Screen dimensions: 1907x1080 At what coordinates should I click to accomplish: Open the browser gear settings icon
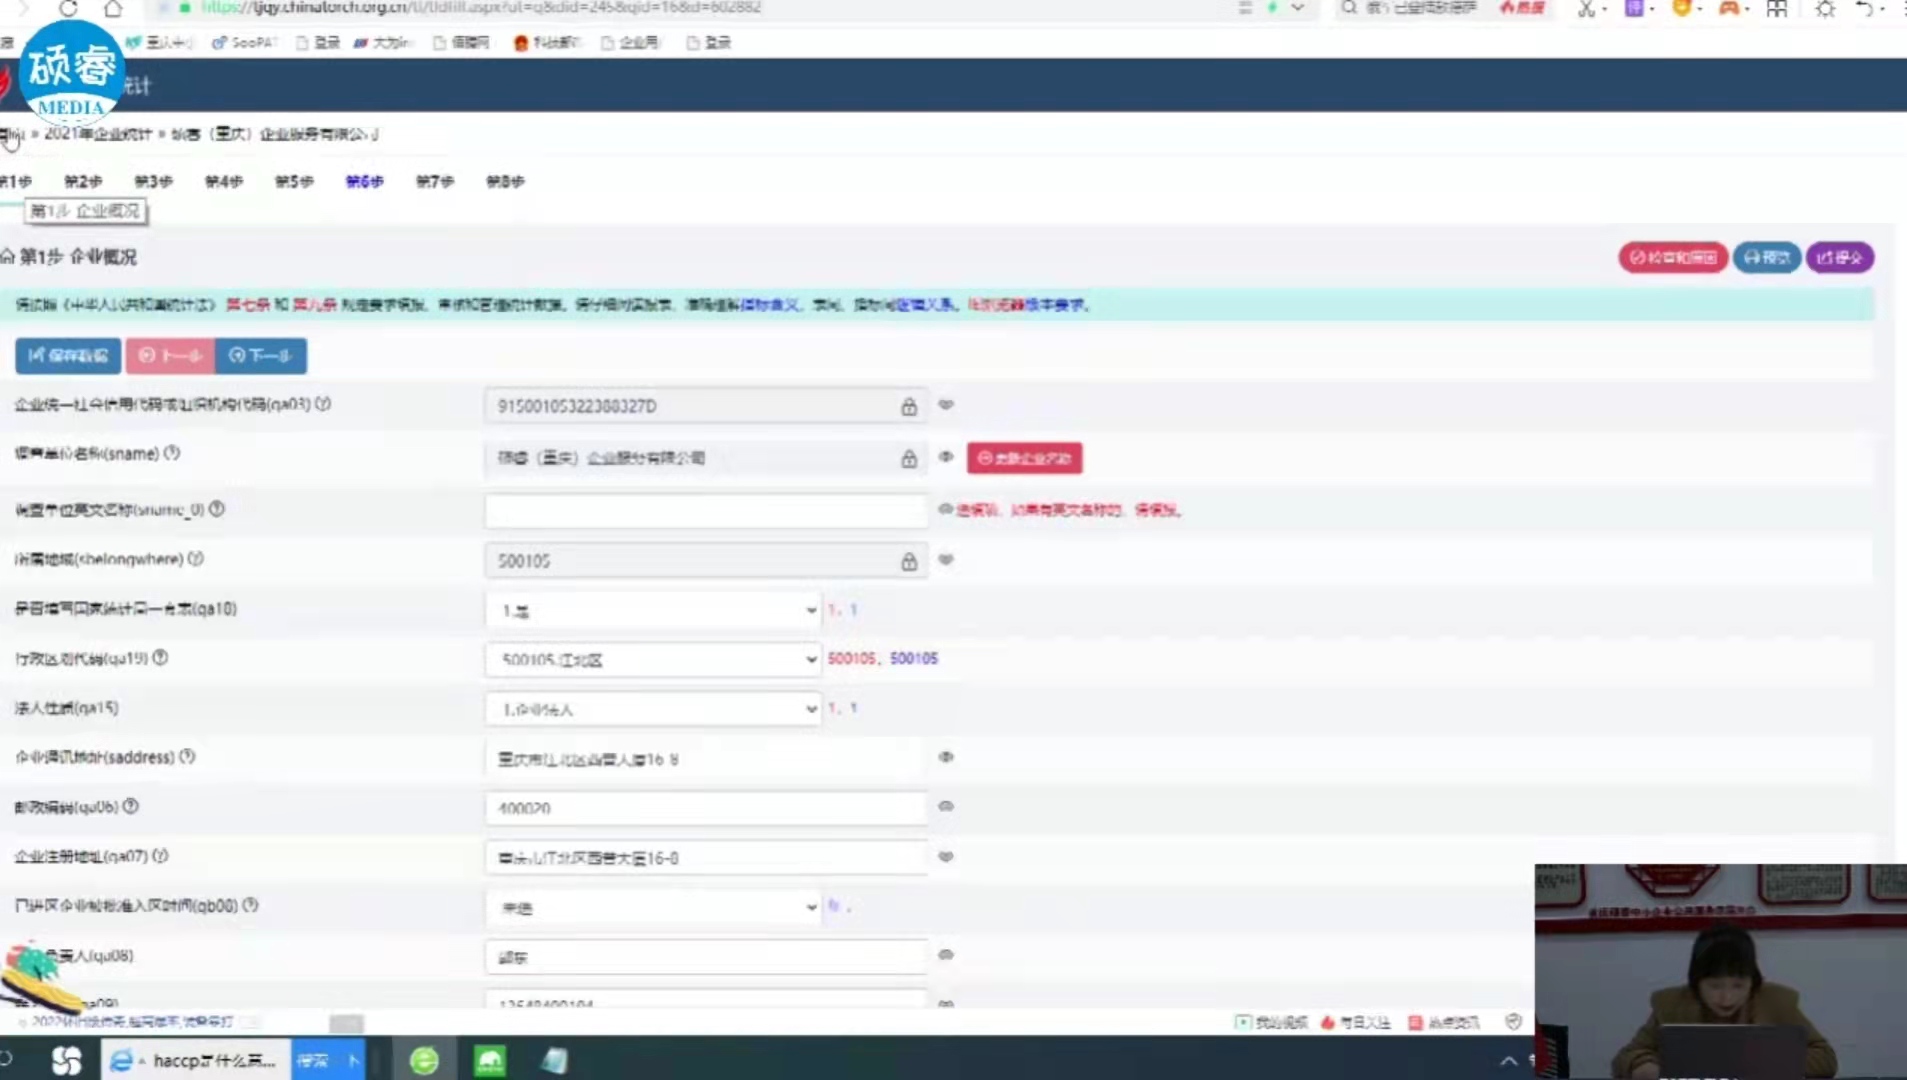coord(1825,8)
